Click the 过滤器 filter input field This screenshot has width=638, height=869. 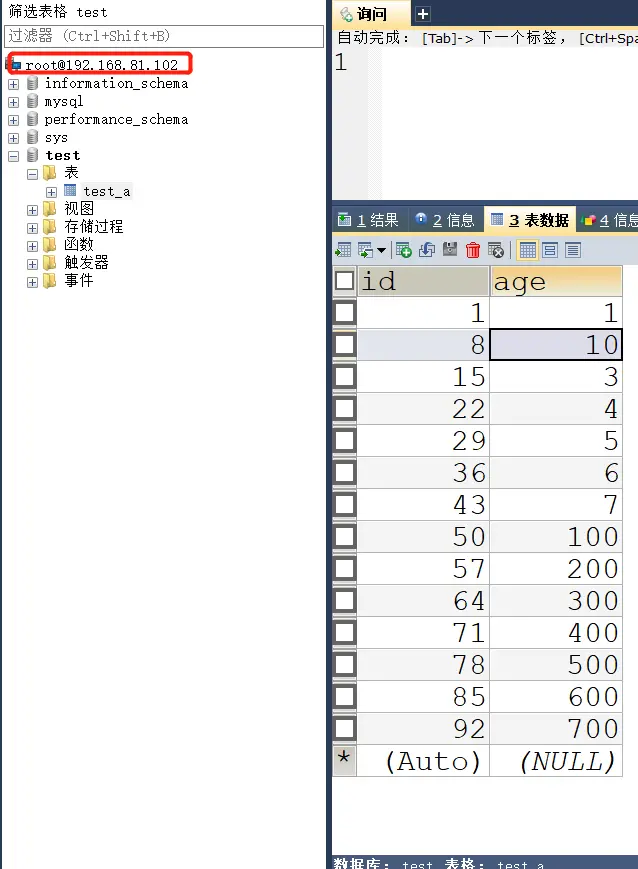pos(164,36)
